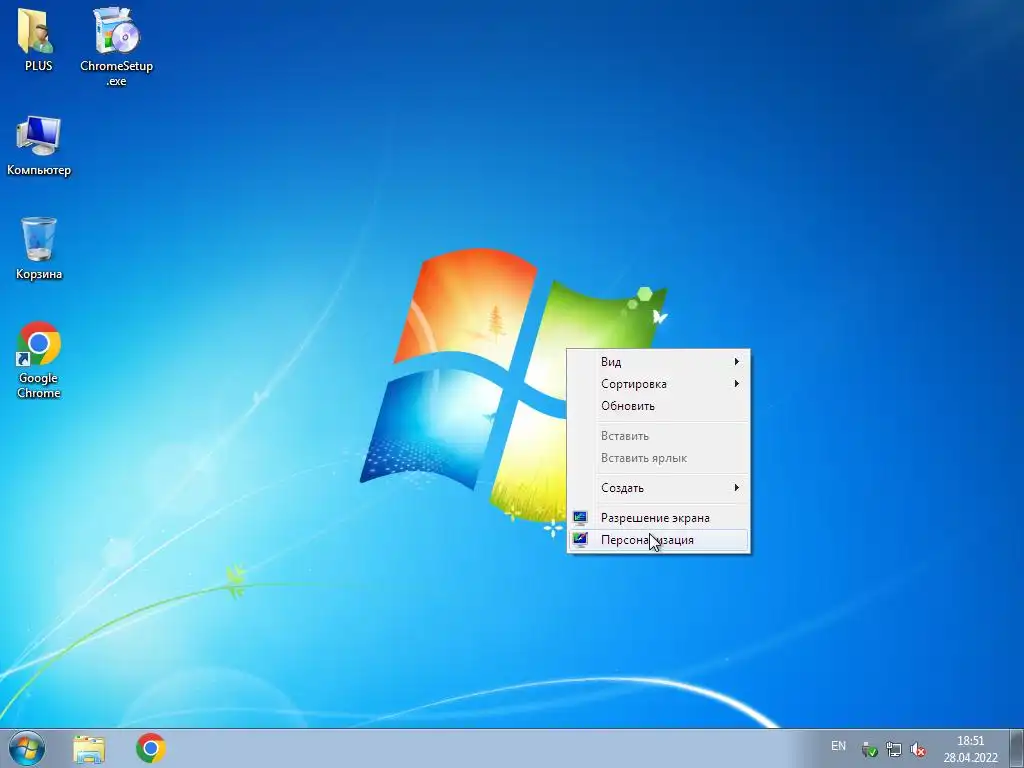Open Windows Explorer from the taskbar
The height and width of the screenshot is (768, 1024).
[x=89, y=748]
